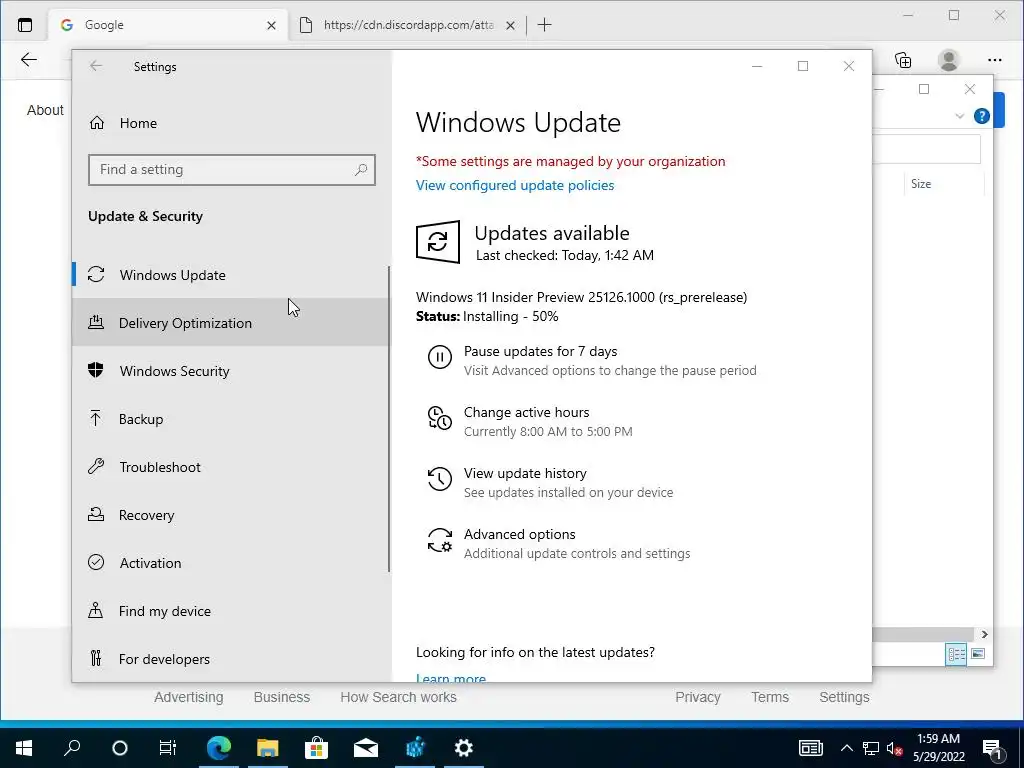
Task: Click the Learn more link
Action: click(x=451, y=678)
